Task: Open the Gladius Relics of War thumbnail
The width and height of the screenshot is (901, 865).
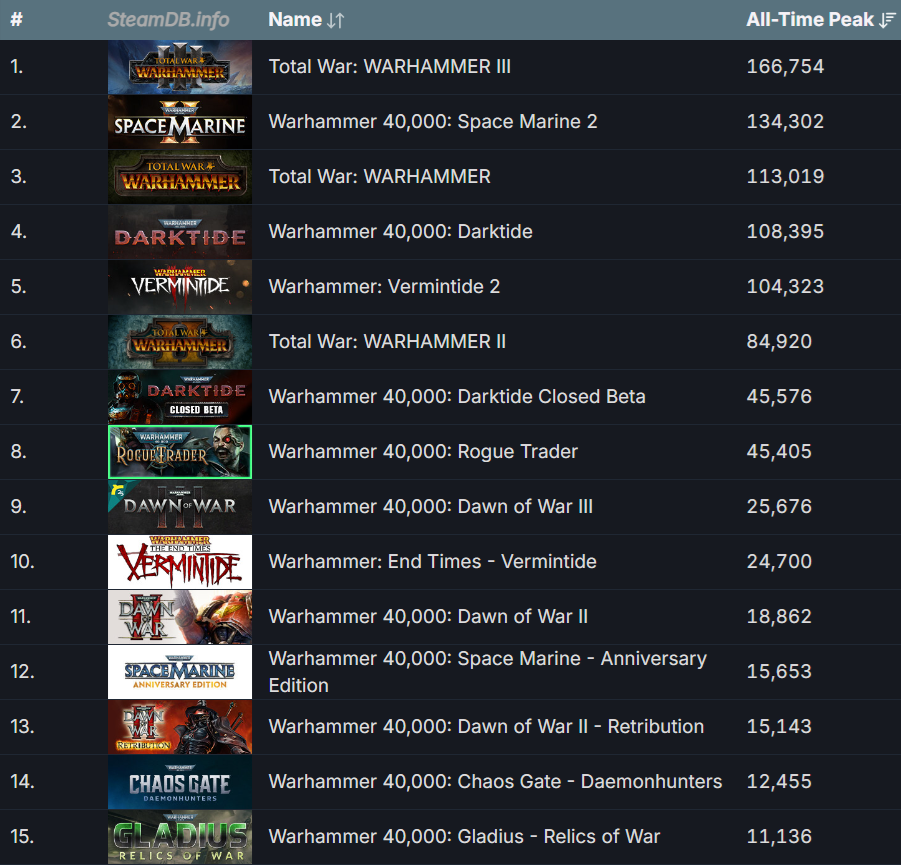Action: click(x=180, y=837)
